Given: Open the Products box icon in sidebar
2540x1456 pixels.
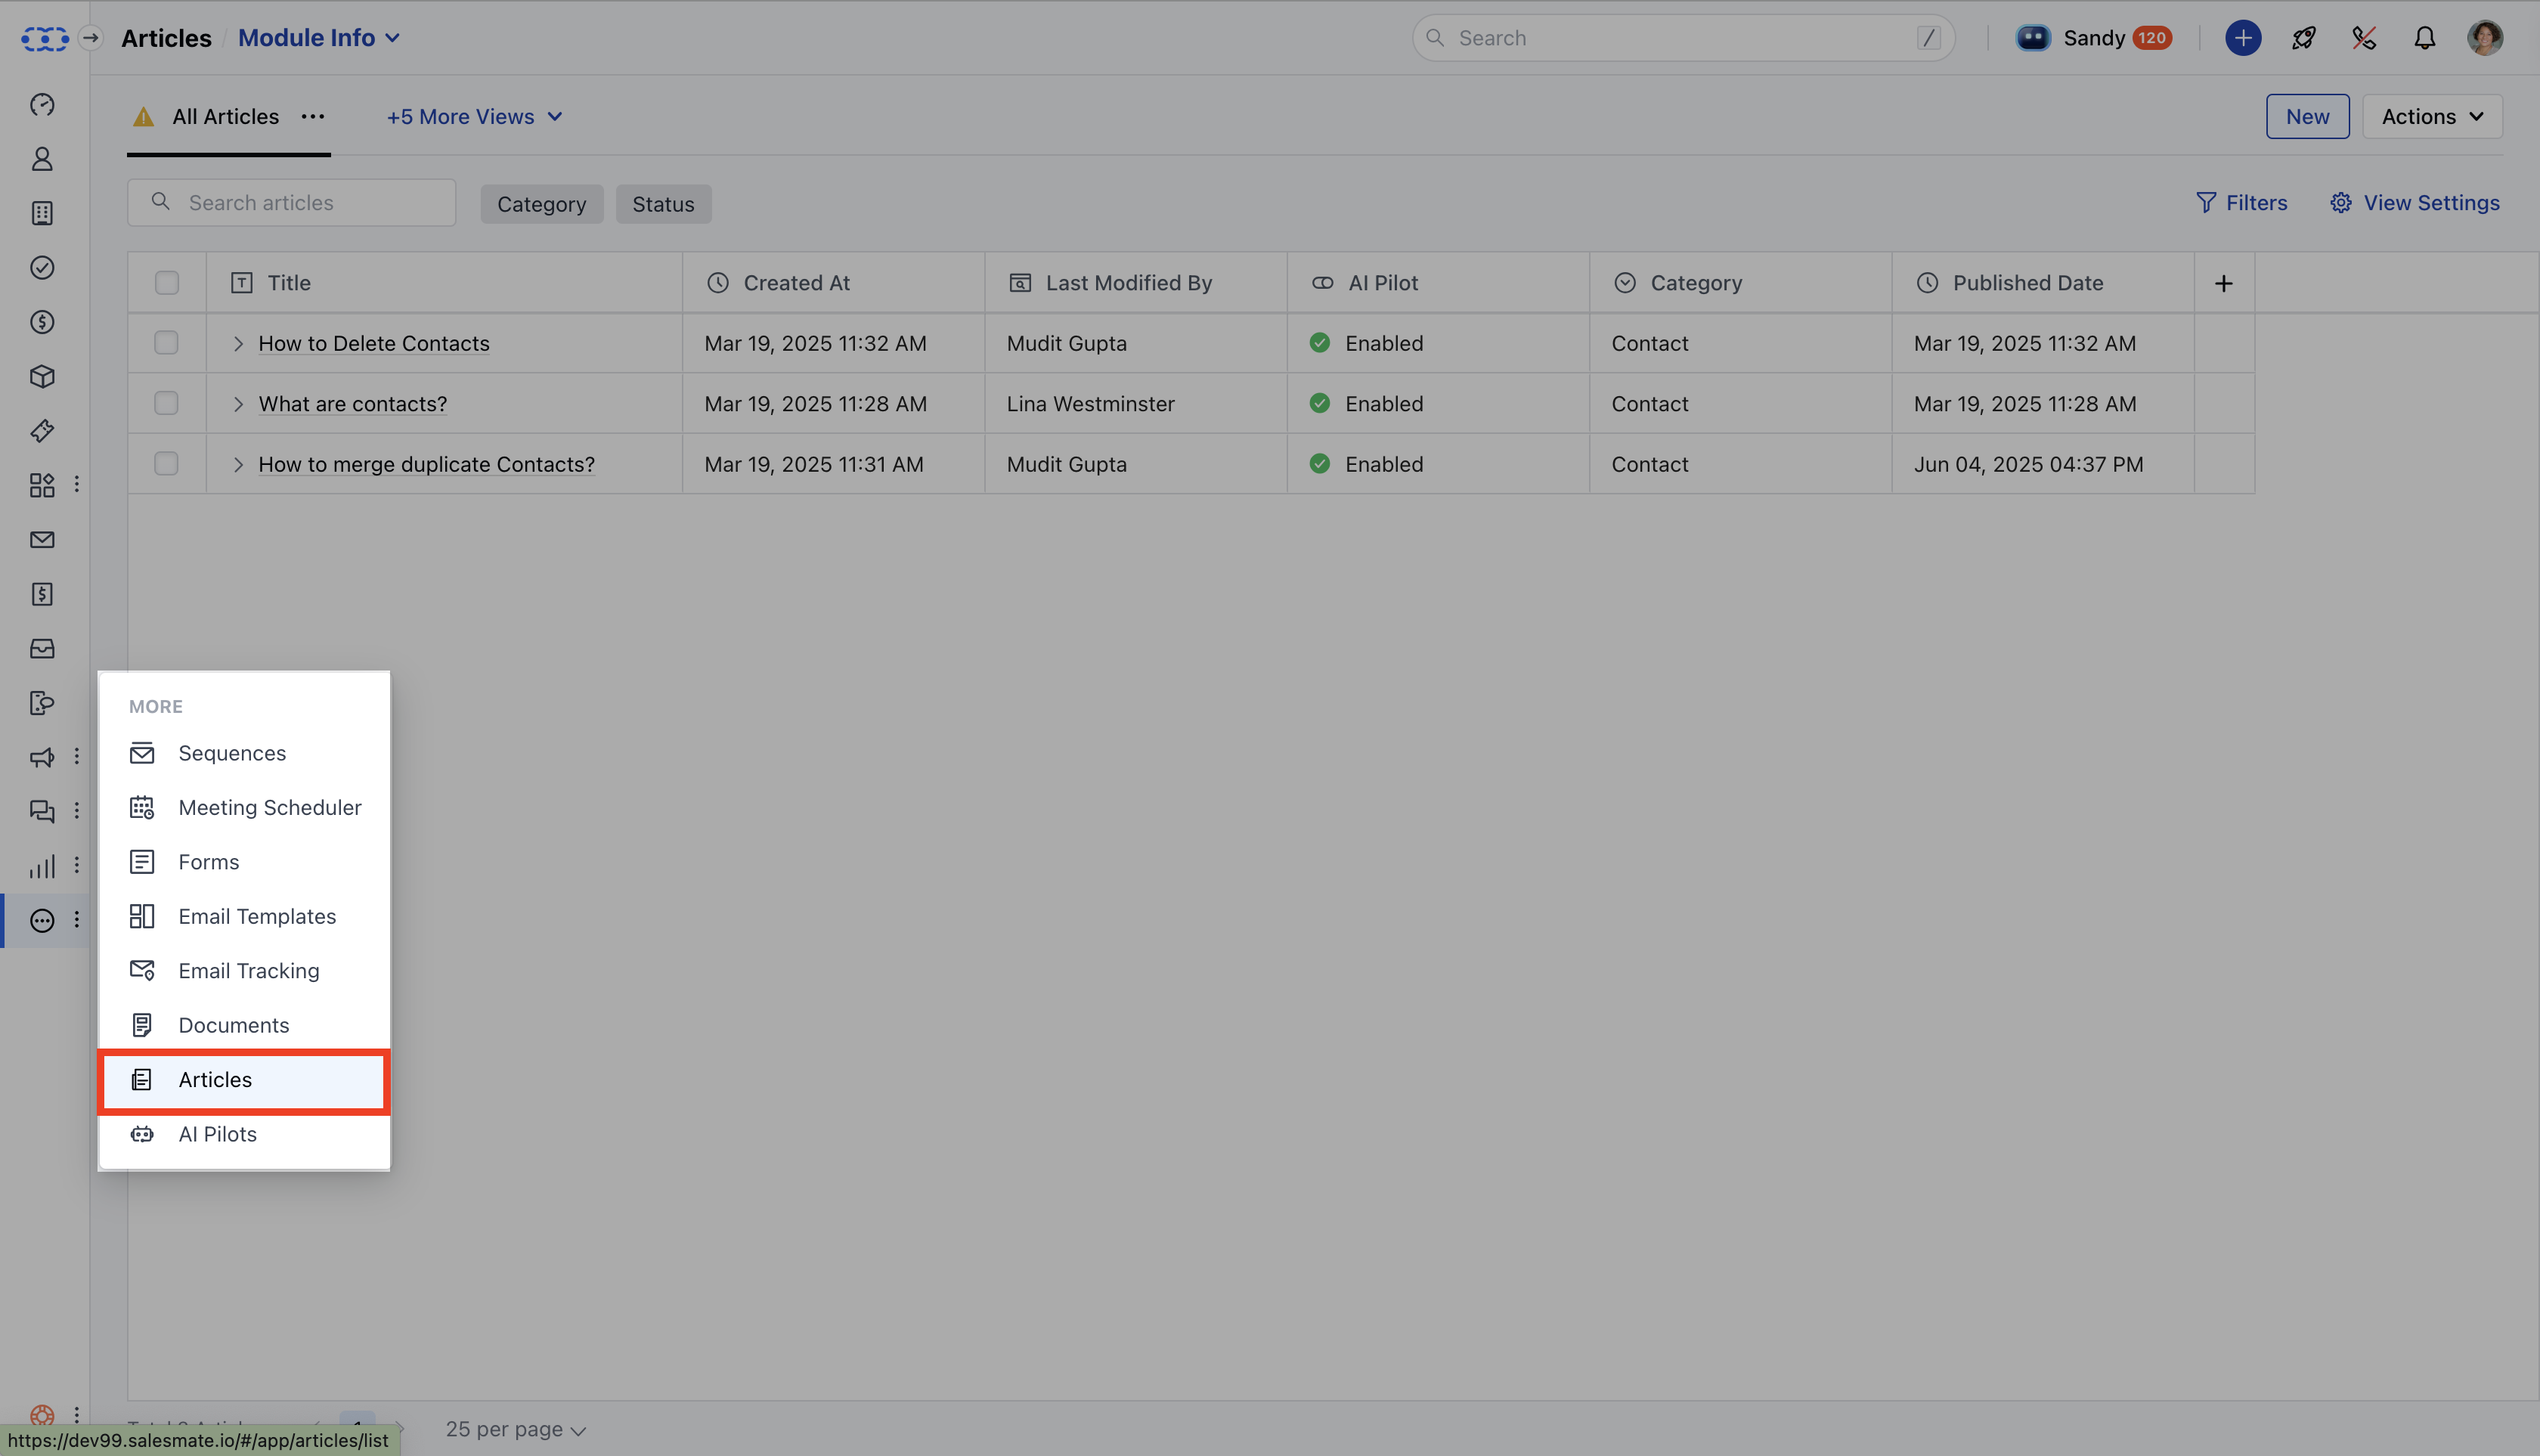Looking at the screenshot, I should pyautogui.click(x=41, y=377).
